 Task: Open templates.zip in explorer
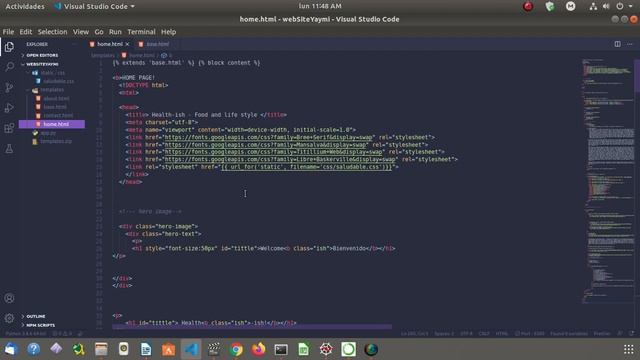click(x=56, y=141)
